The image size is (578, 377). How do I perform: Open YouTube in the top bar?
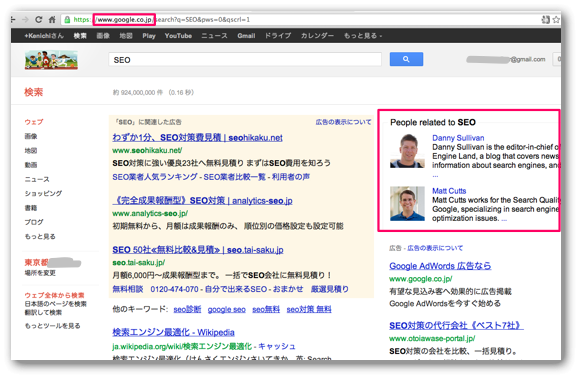[x=178, y=36]
